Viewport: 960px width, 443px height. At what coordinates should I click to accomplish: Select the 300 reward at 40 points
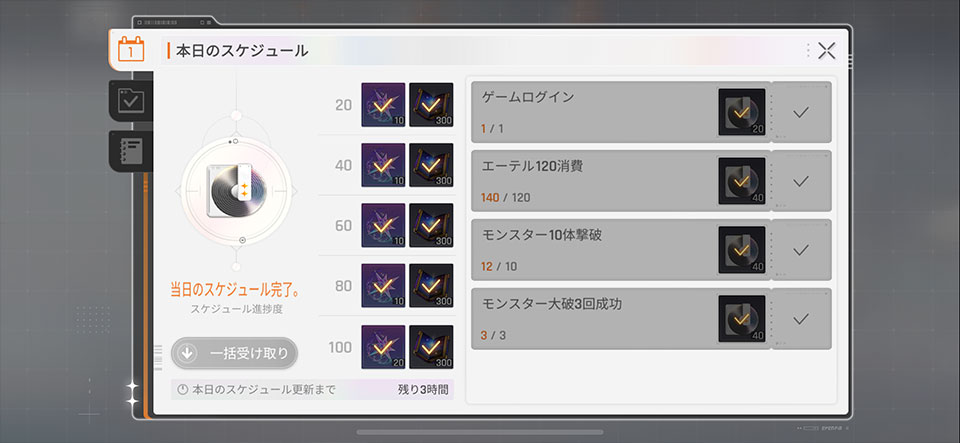(431, 165)
